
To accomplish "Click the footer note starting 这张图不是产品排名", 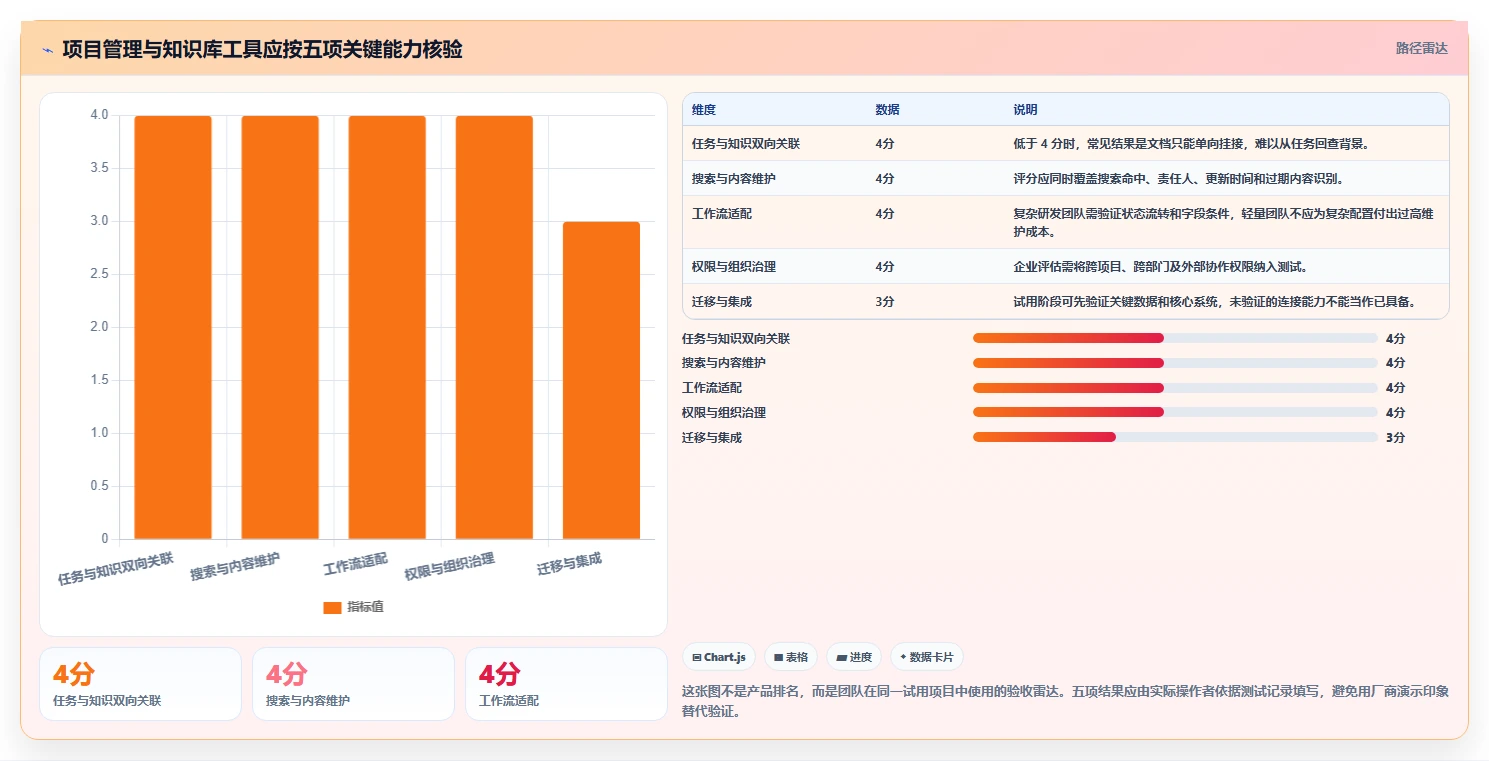I will [1065, 702].
